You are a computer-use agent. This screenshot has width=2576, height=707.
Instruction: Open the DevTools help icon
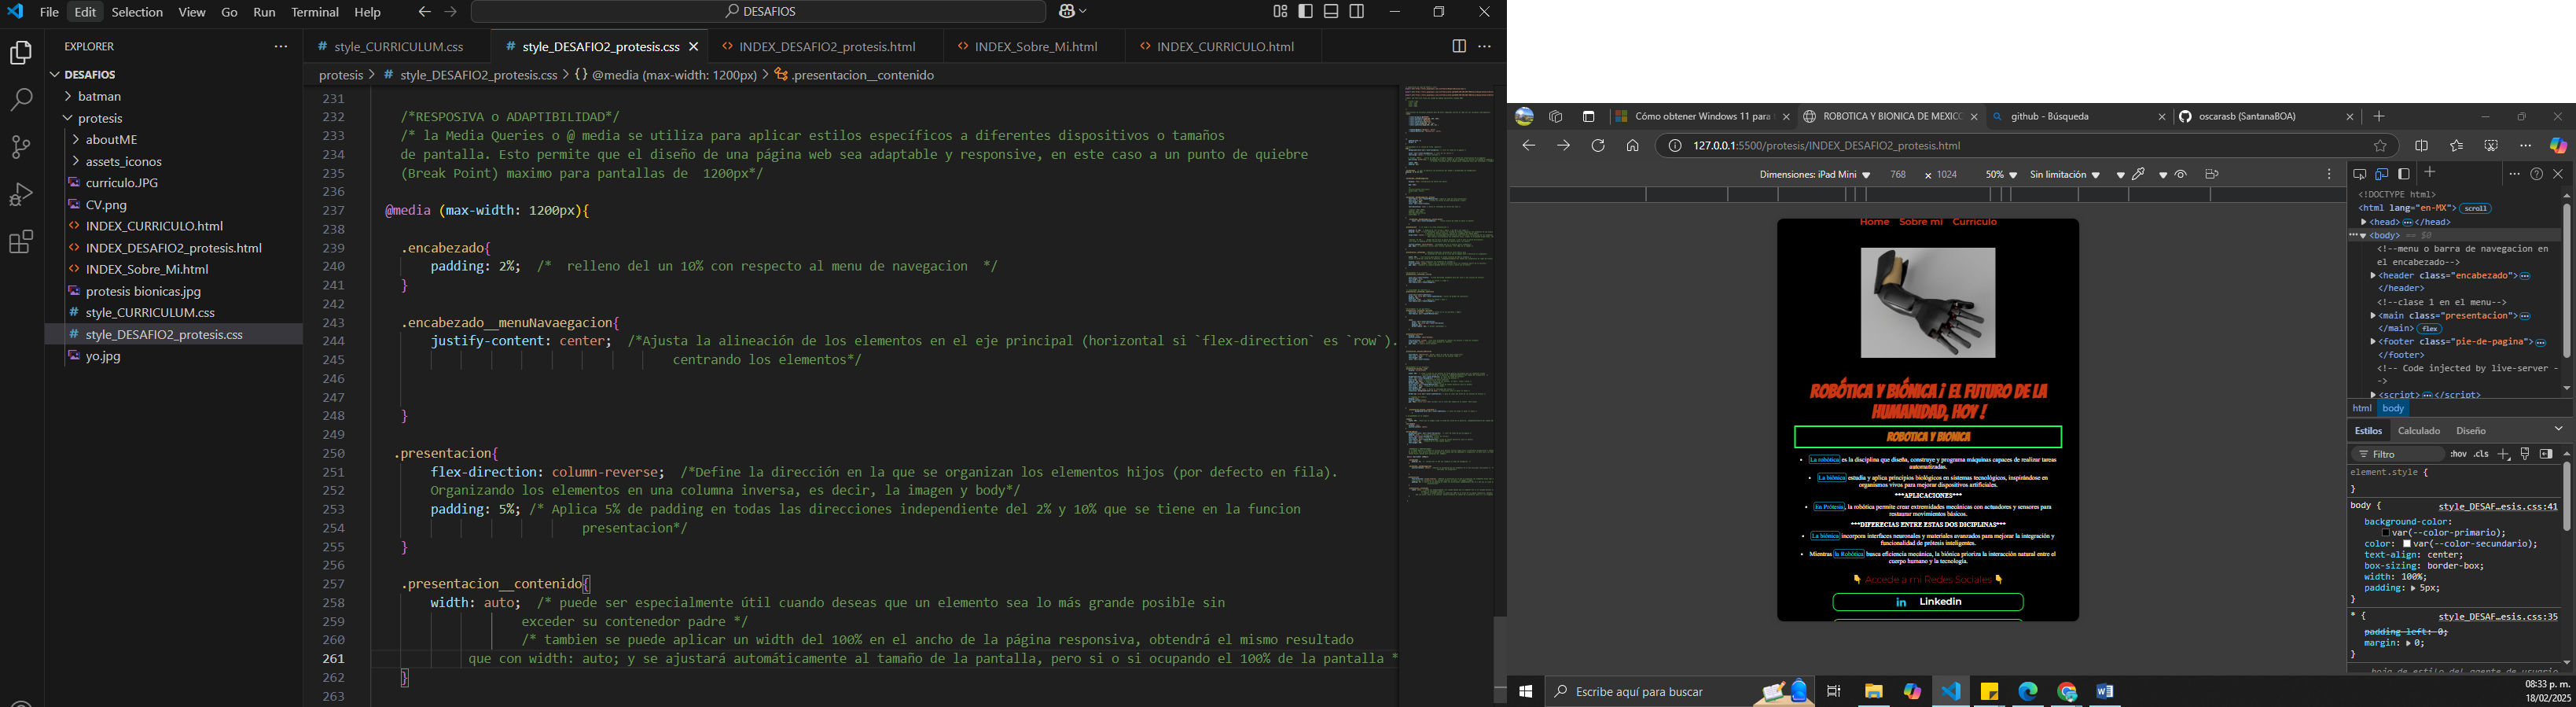point(2537,174)
